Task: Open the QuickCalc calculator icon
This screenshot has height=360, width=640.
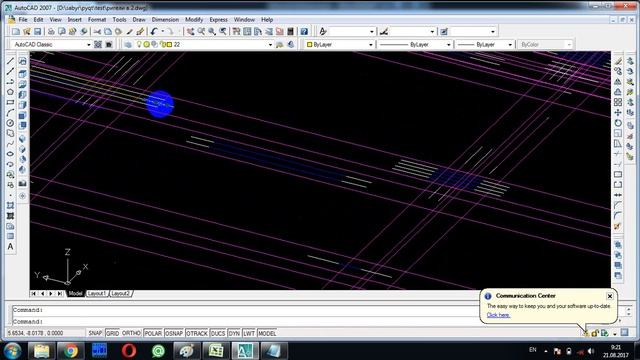Action: (x=291, y=31)
